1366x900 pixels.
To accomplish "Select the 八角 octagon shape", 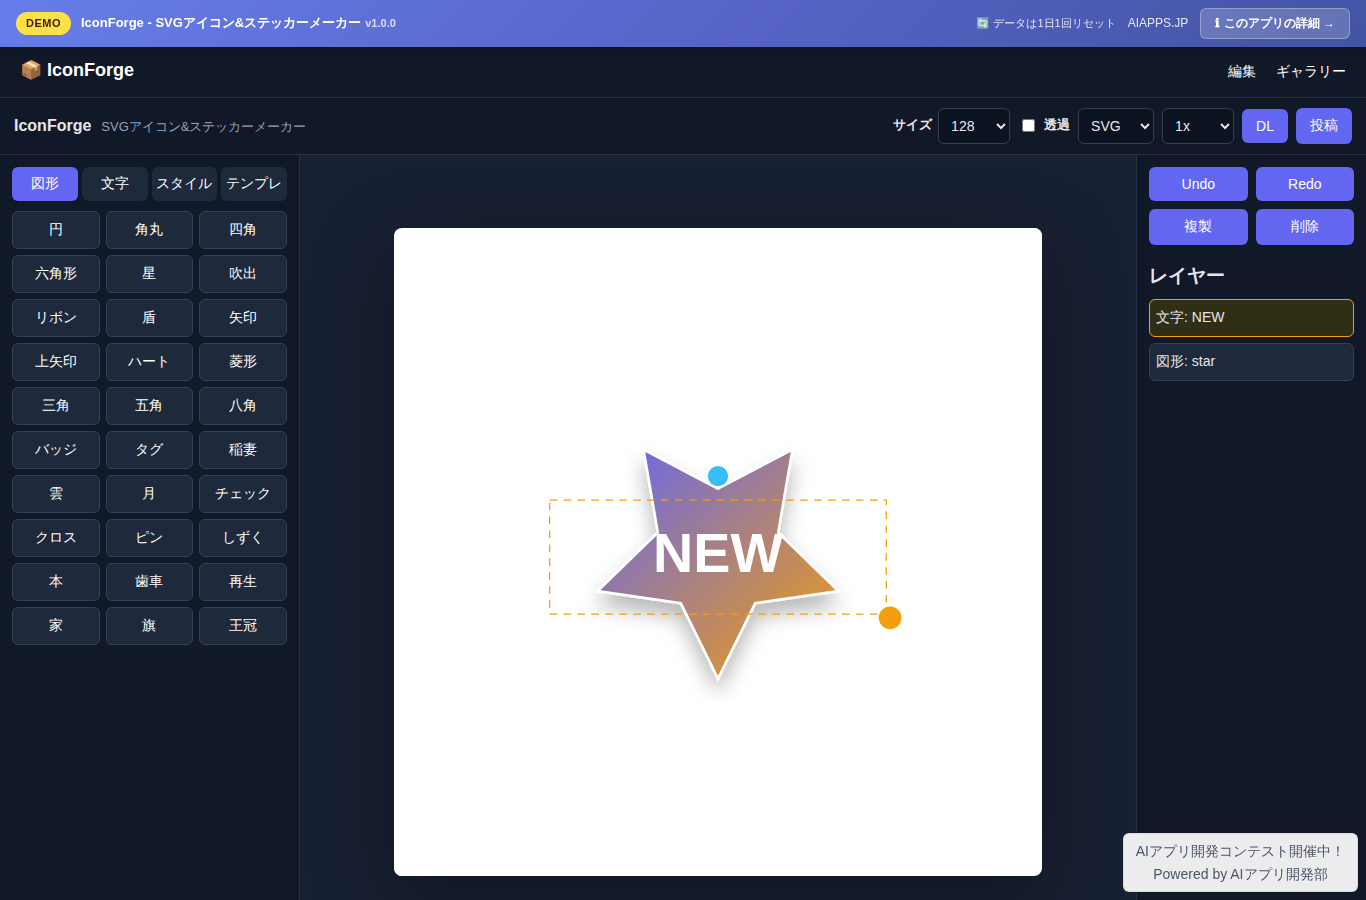I will point(243,406).
